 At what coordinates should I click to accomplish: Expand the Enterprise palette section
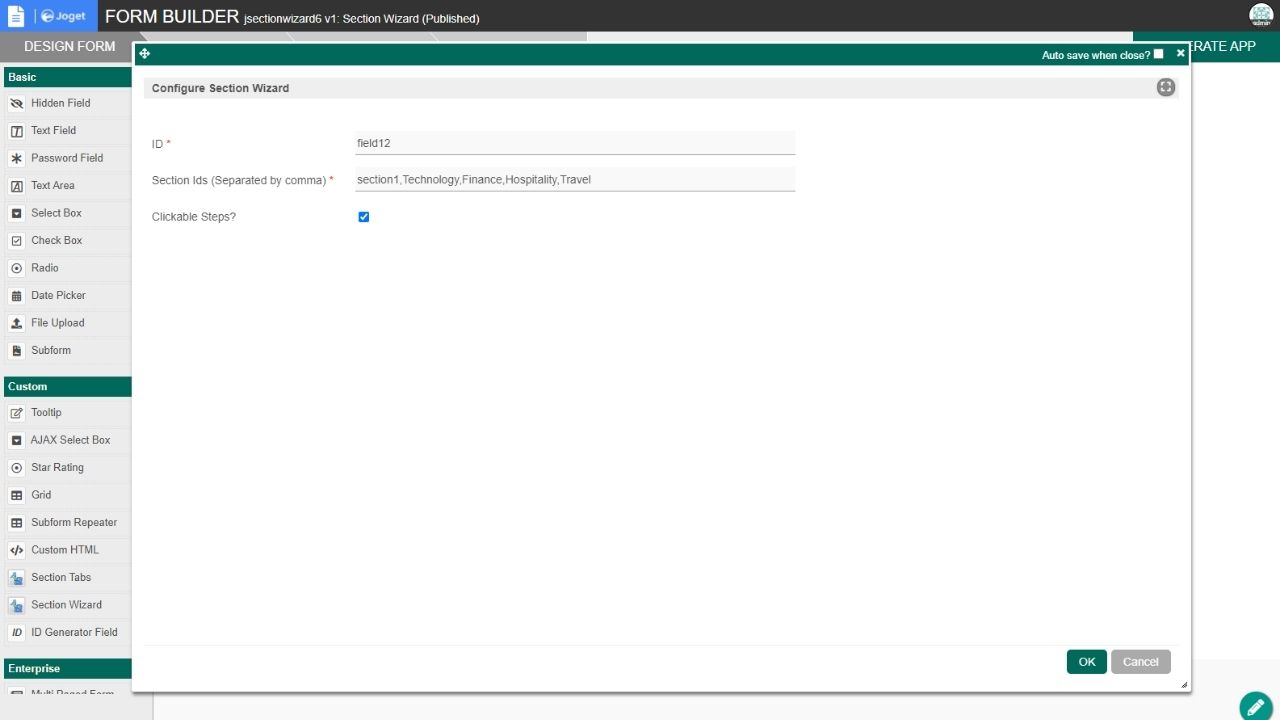pyautogui.click(x=66, y=668)
